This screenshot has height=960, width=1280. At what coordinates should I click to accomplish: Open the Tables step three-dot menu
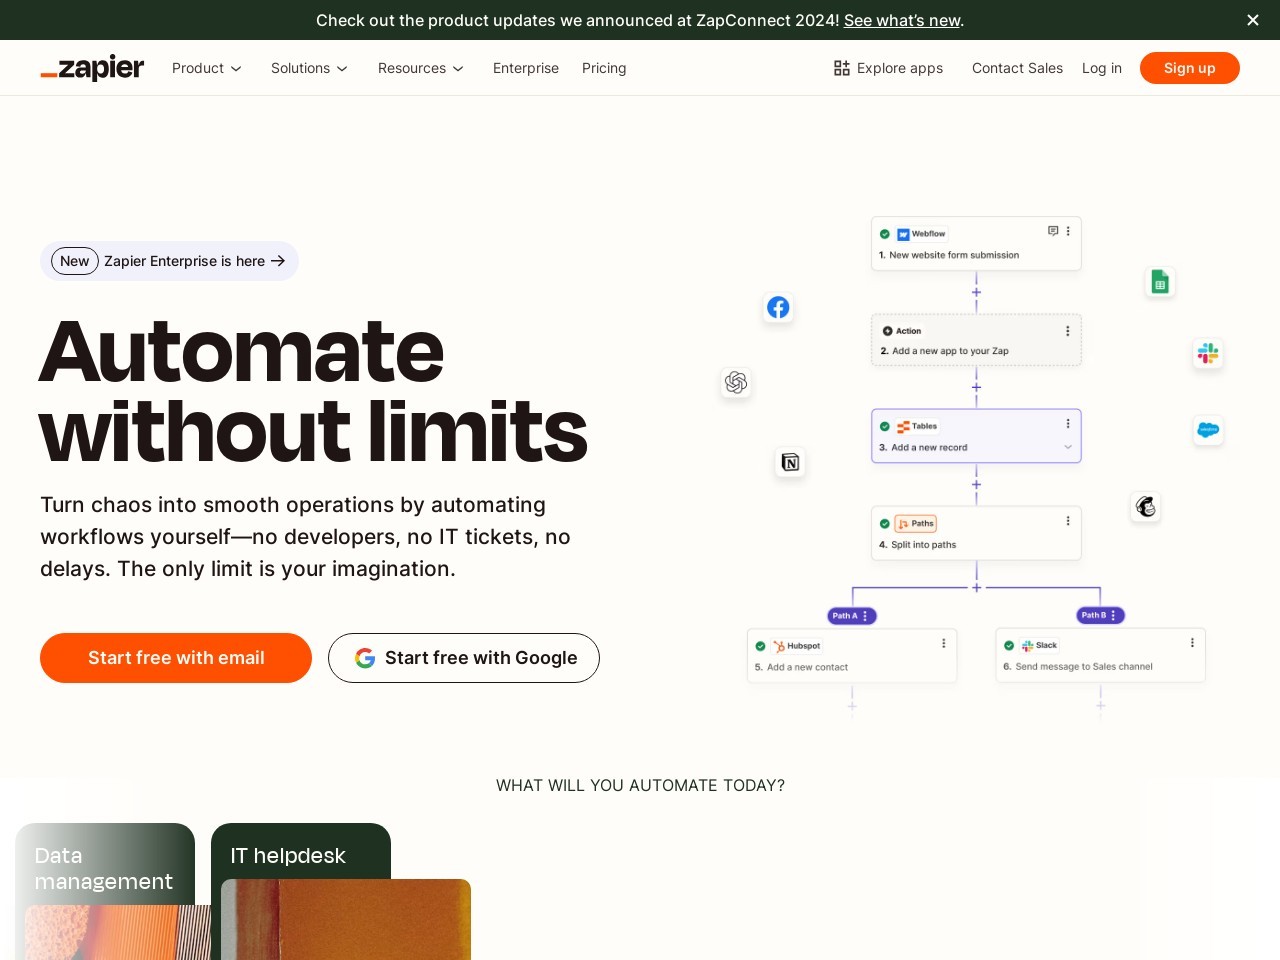1068,424
